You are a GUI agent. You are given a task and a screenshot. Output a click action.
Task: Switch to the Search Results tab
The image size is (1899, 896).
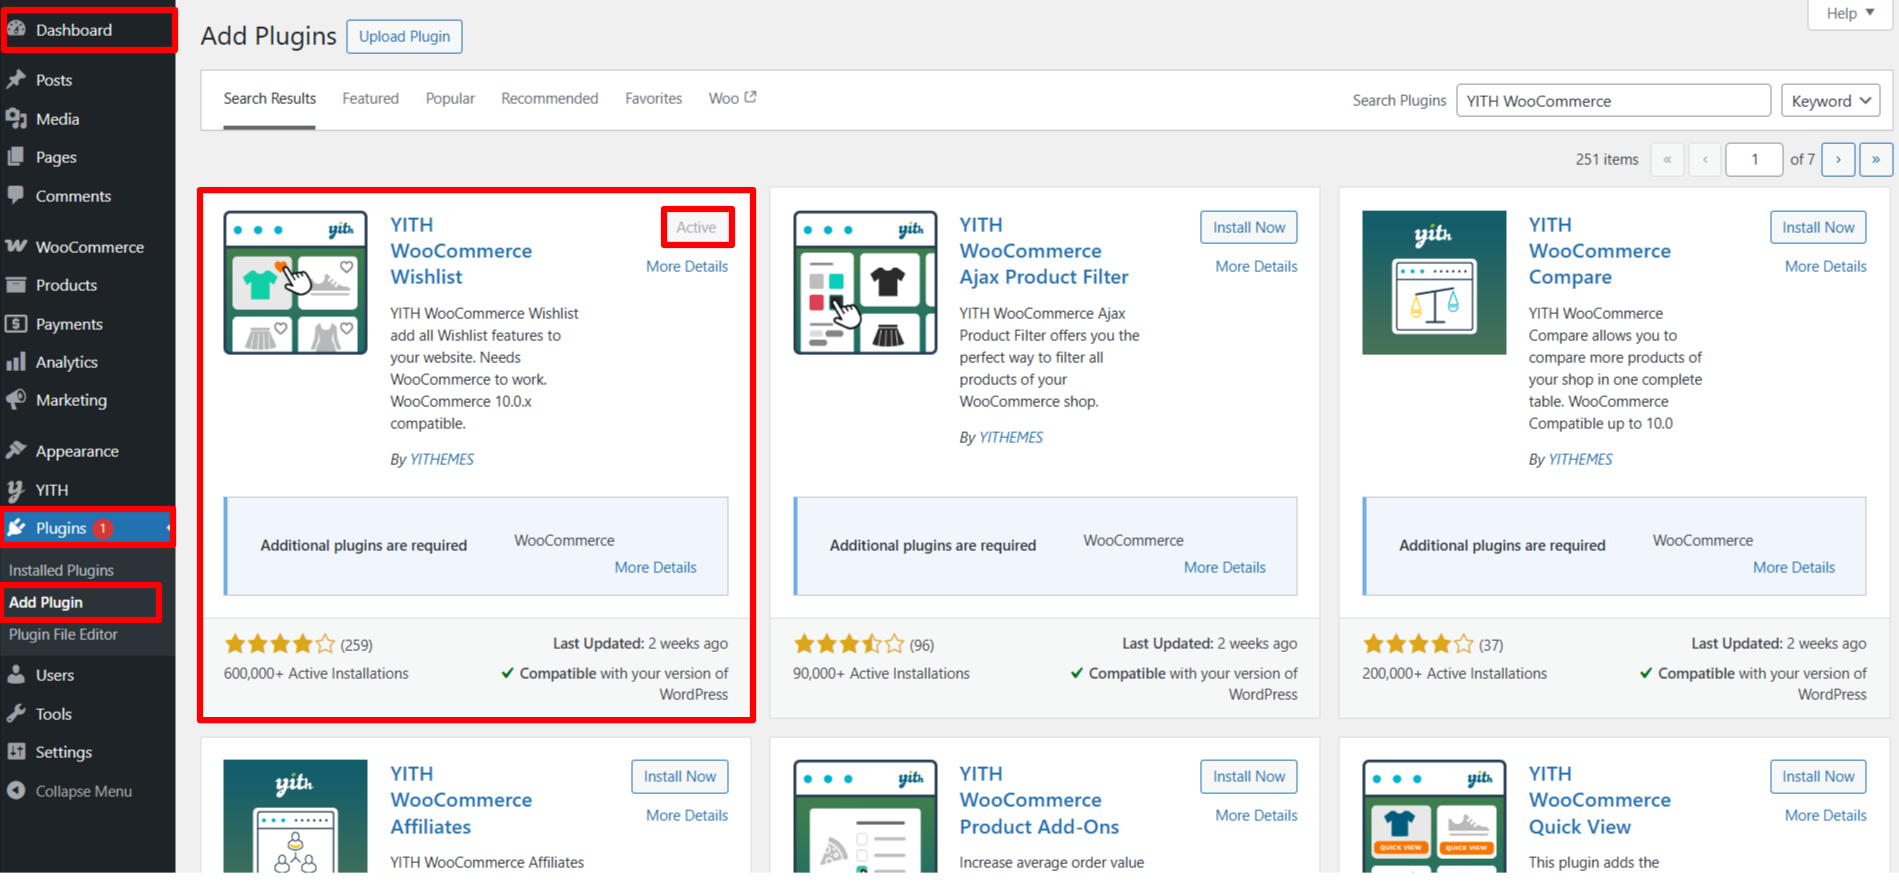click(270, 98)
